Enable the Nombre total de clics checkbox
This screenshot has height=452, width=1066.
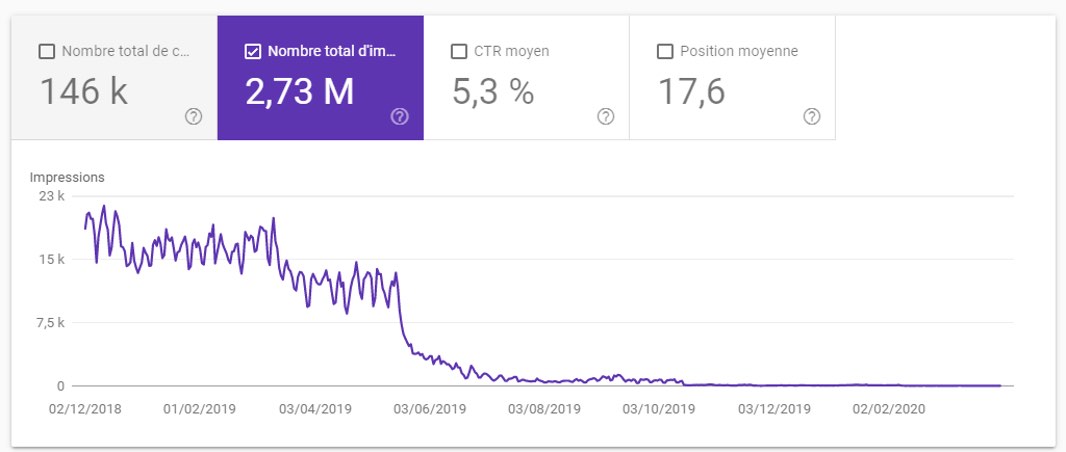pos(47,52)
